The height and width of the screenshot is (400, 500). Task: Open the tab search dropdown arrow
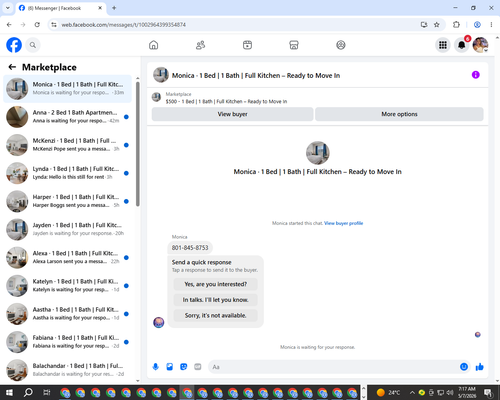click(8, 8)
